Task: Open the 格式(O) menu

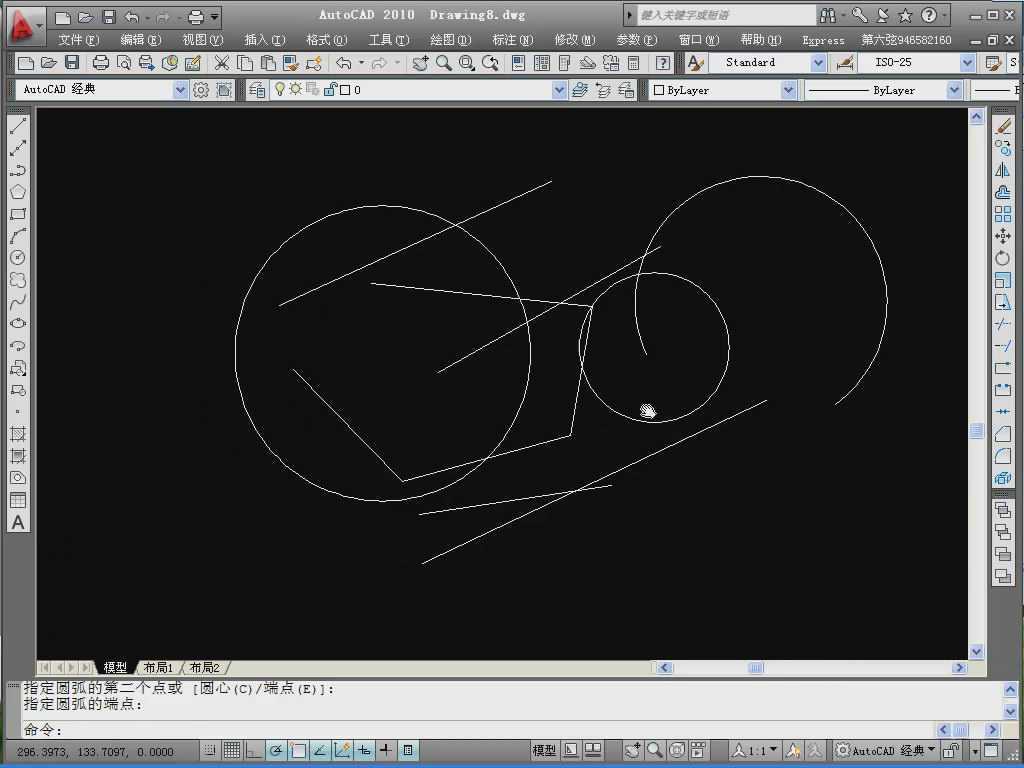Action: pyautogui.click(x=327, y=40)
